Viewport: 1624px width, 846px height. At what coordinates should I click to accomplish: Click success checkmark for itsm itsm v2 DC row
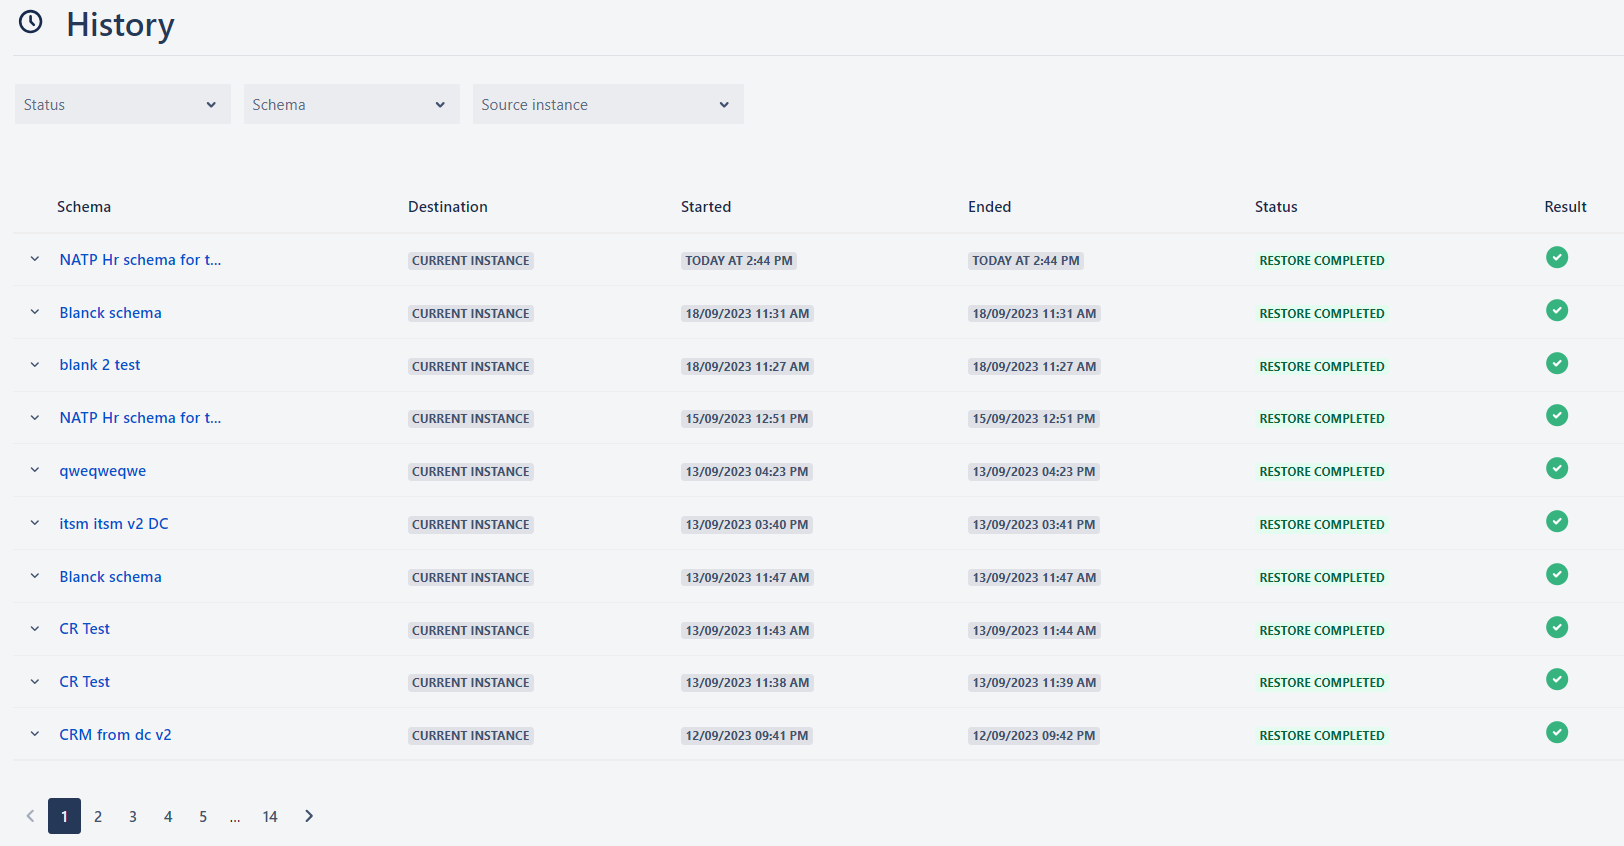coord(1557,522)
